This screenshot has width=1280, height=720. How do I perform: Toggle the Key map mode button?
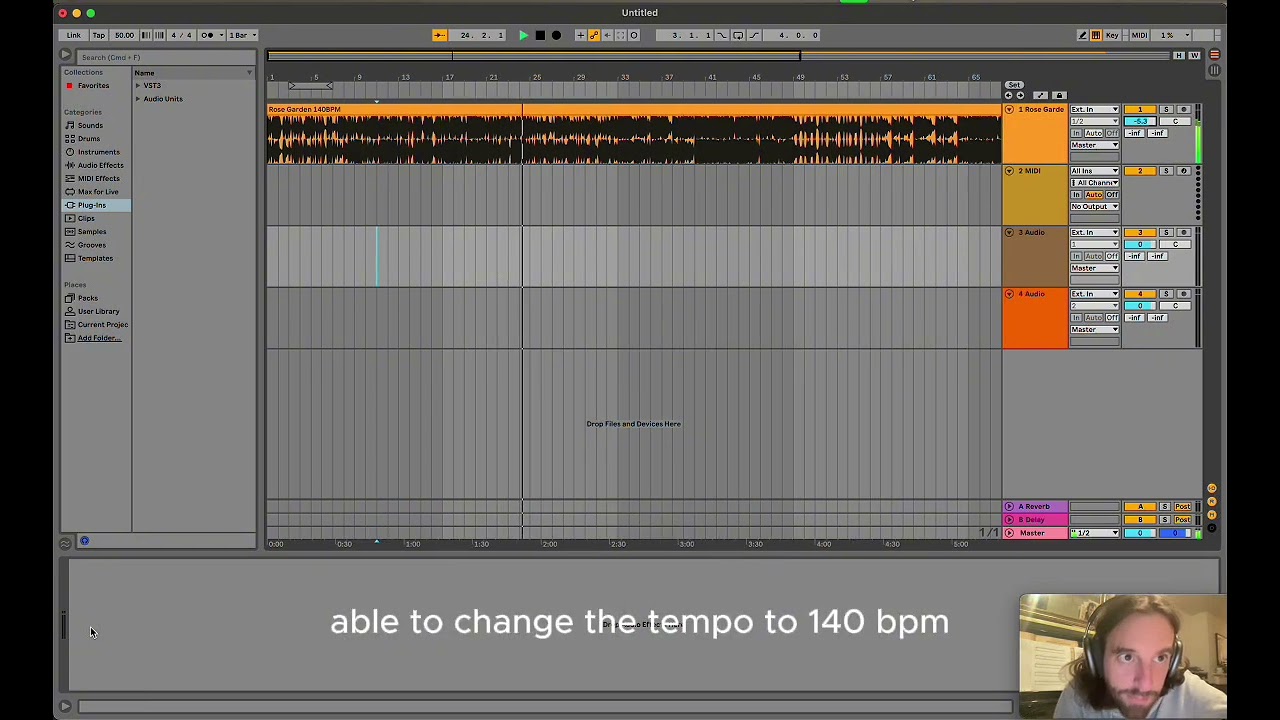pos(1112,35)
